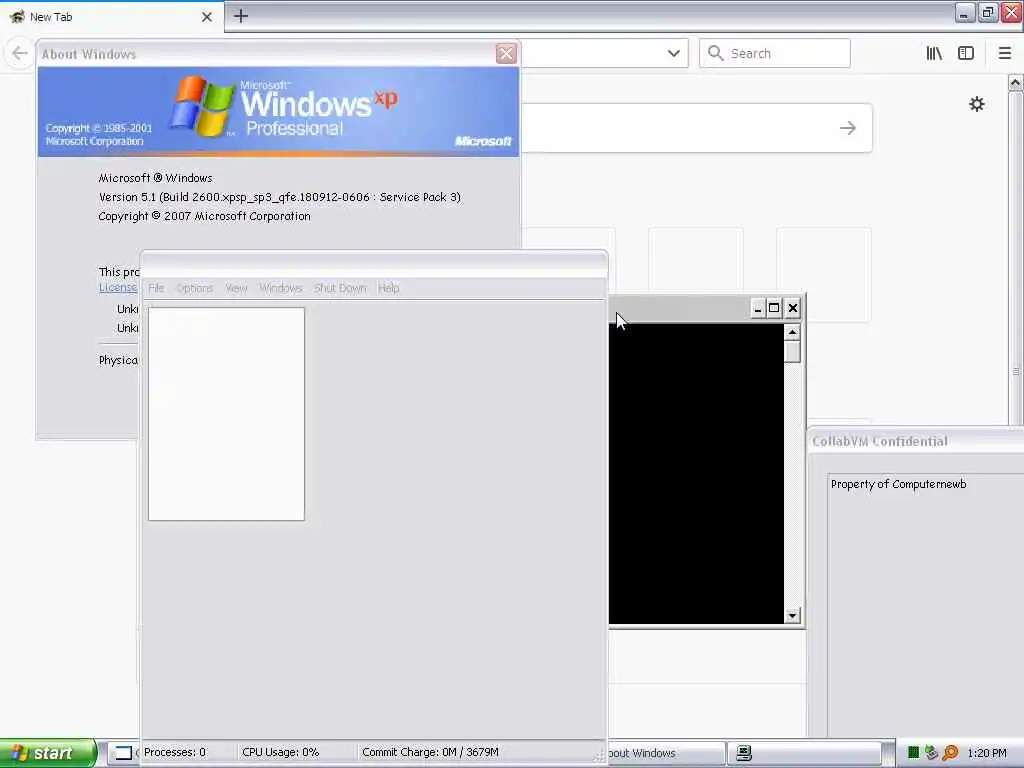Minimize the black console window
Screen dimensions: 1024x768
(x=758, y=308)
